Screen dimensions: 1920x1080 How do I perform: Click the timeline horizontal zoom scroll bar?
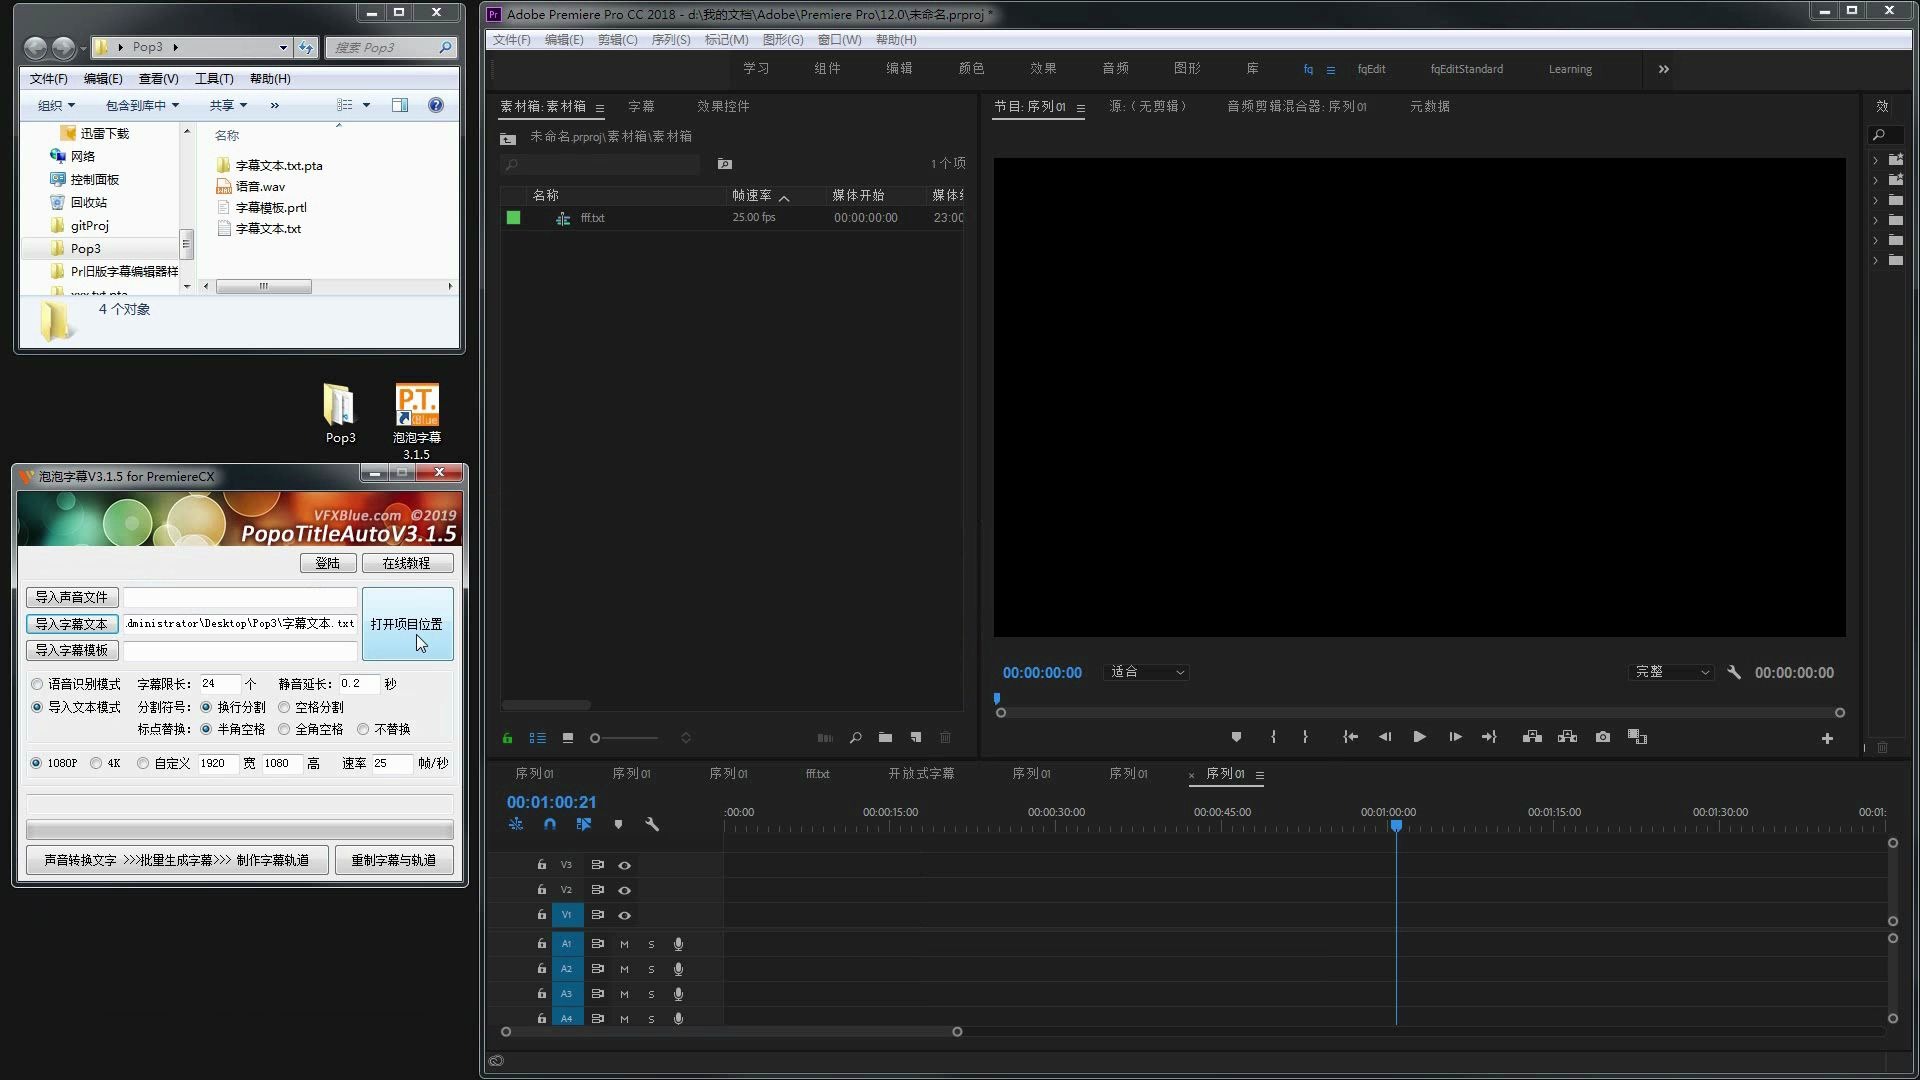click(731, 1032)
